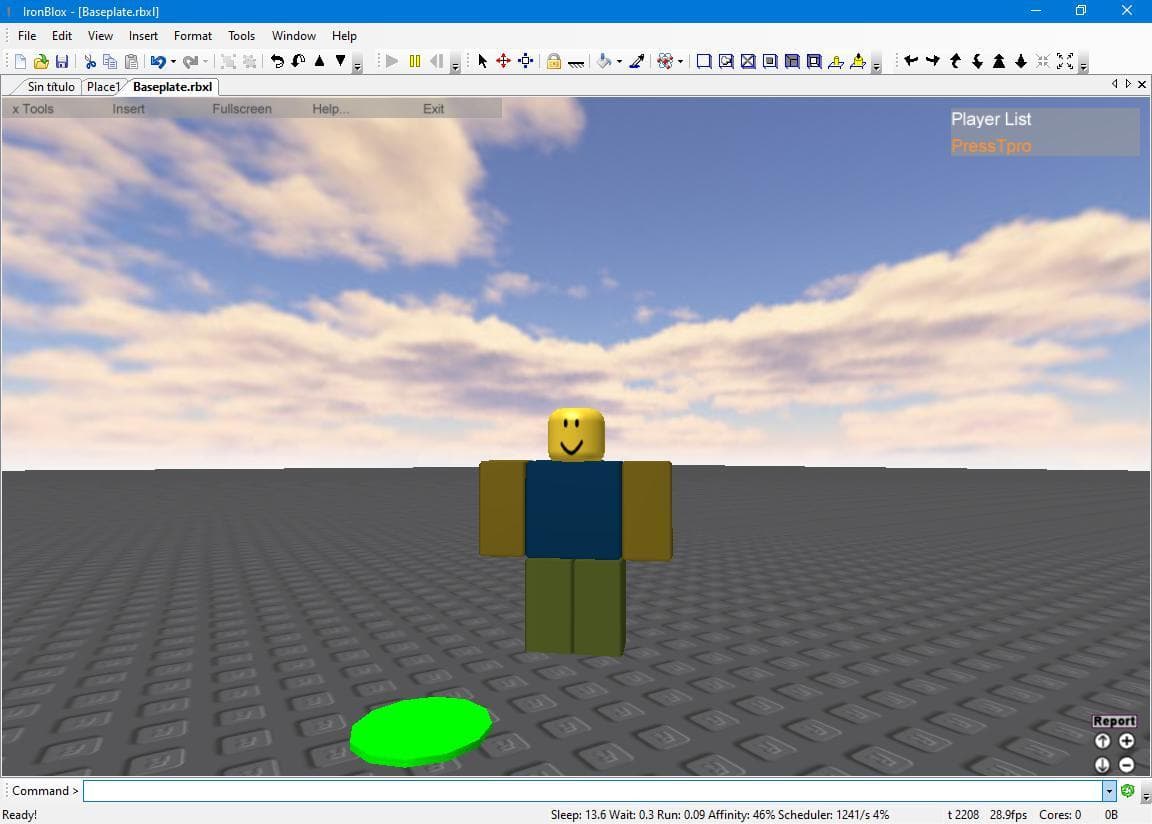Pan camera left with toolbar arrow
Image resolution: width=1152 pixels, height=824 pixels.
coord(911,61)
